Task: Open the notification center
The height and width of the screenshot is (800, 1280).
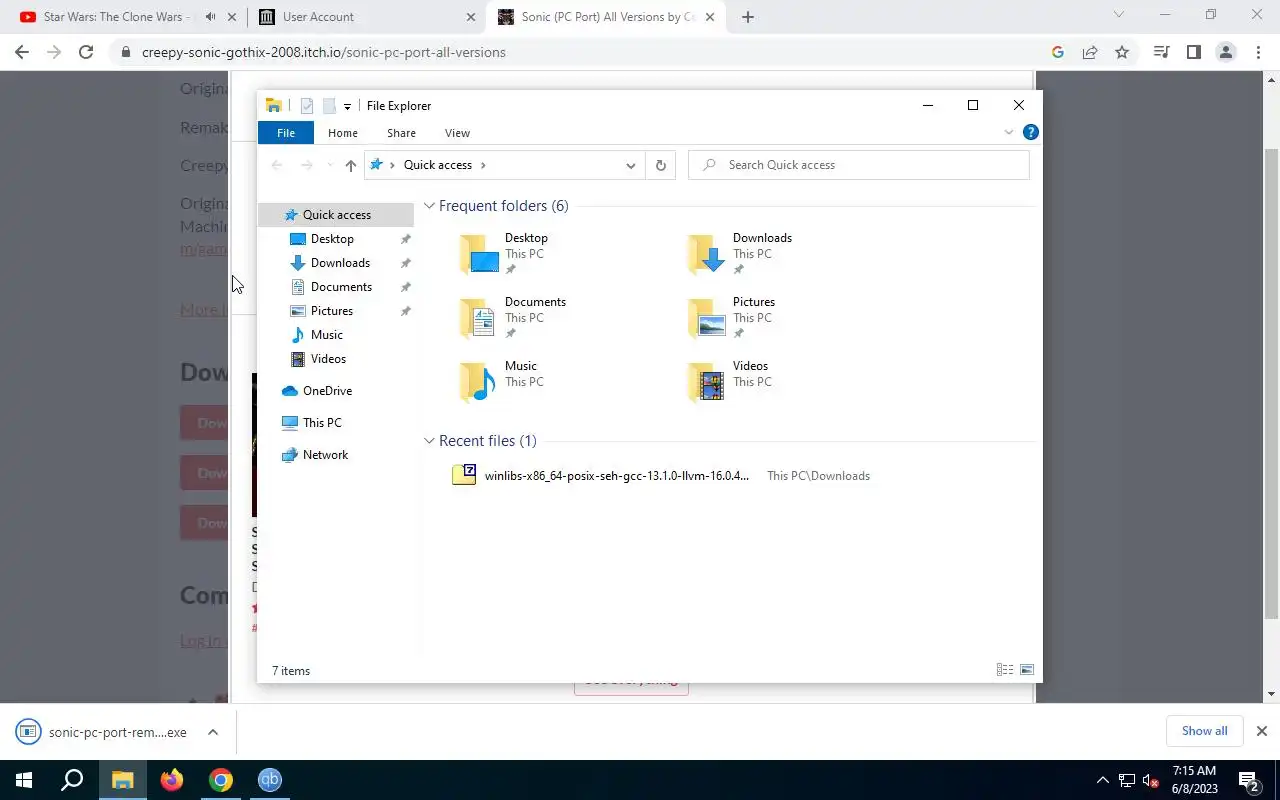Action: (1249, 780)
